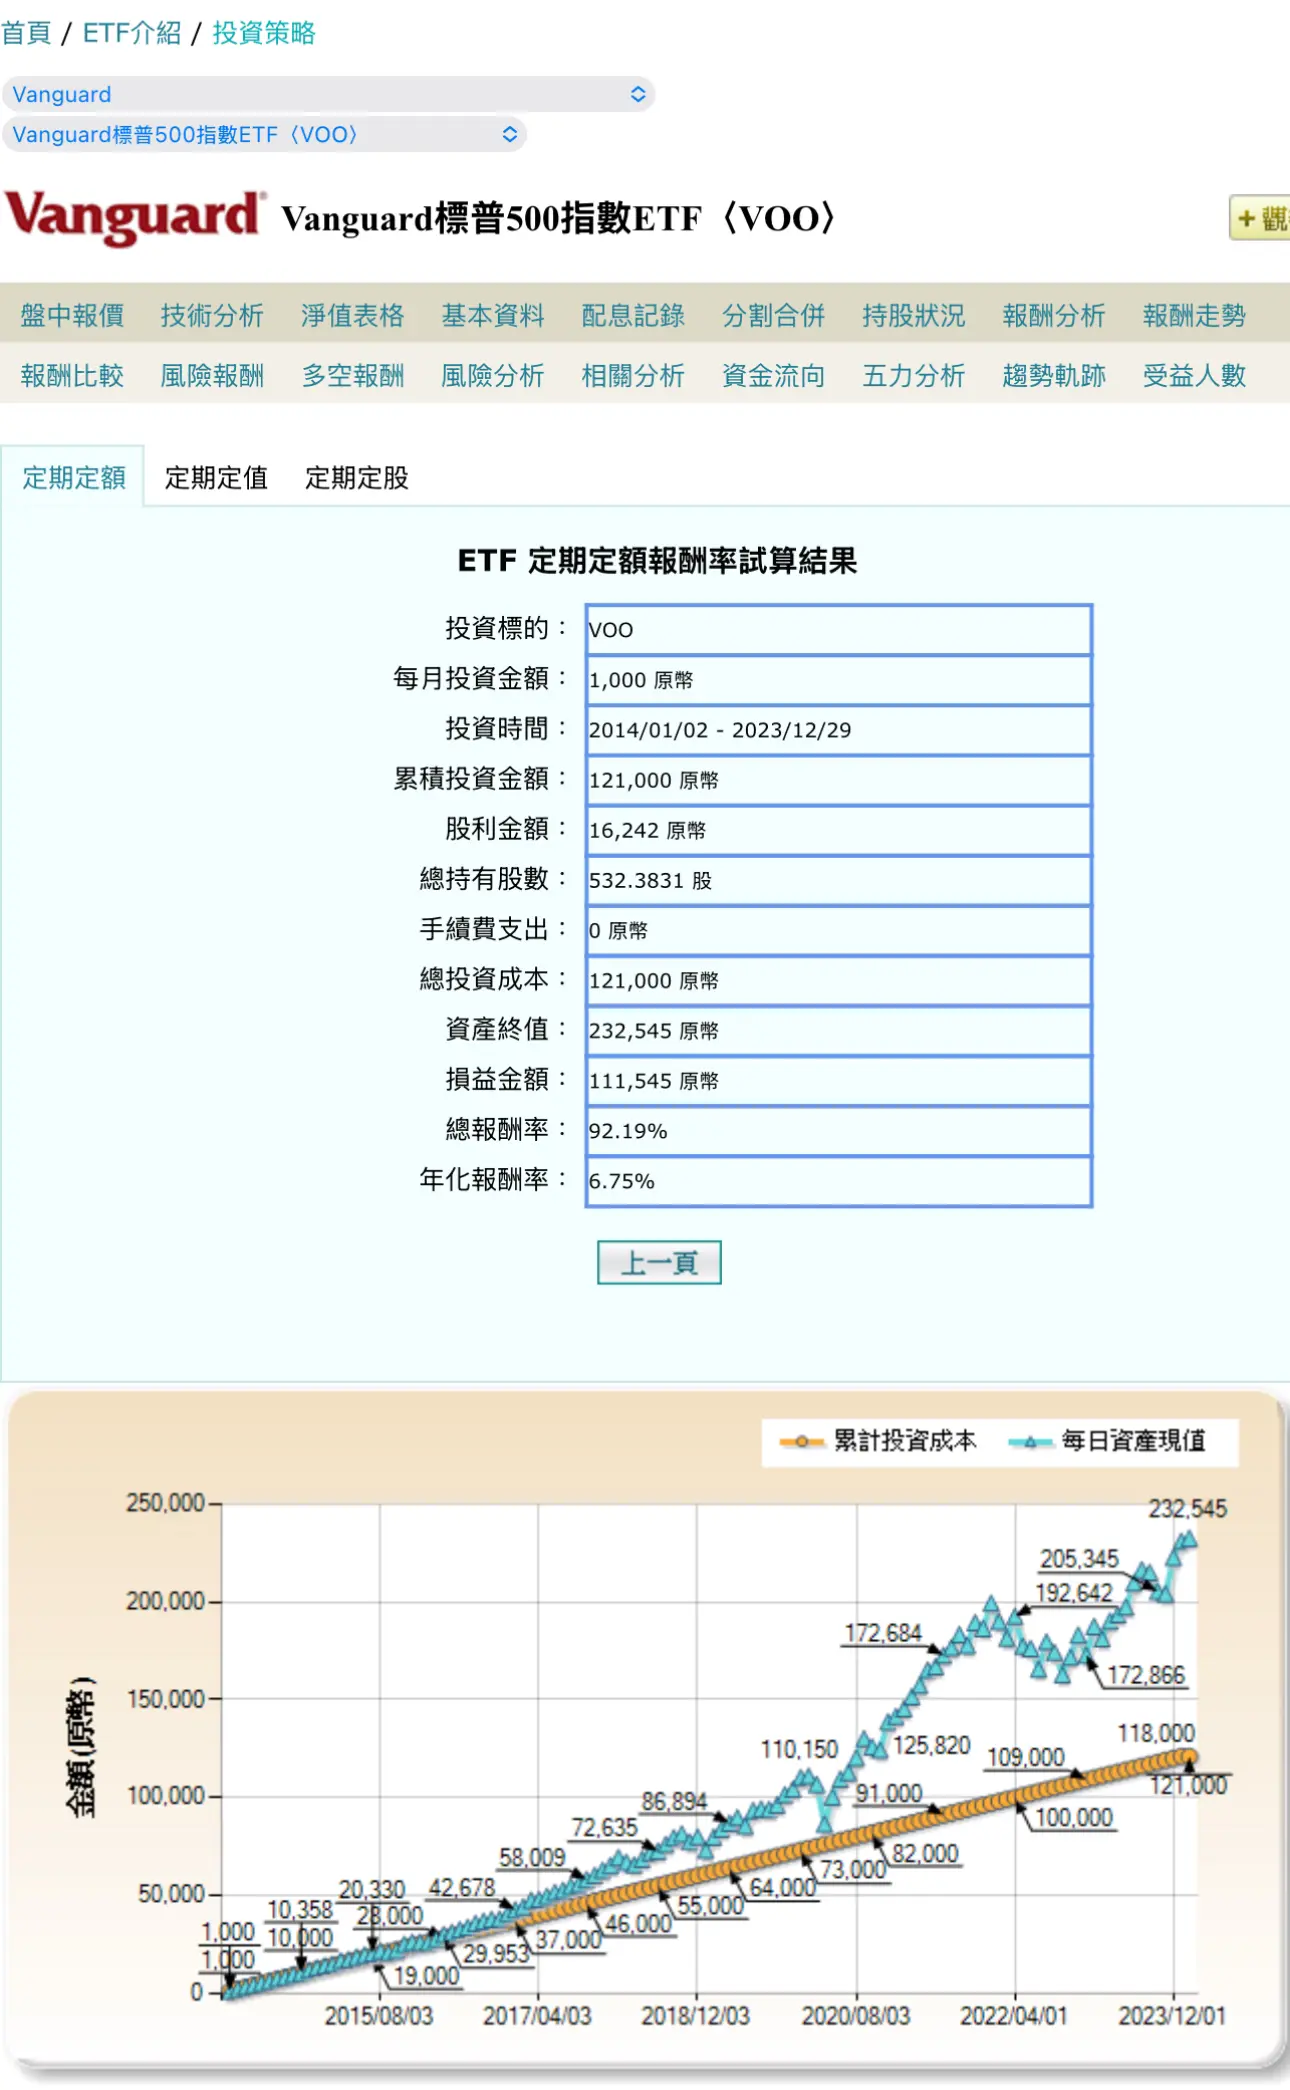Screen dimensions: 1290x2090
Task: Open the 報酬比較 menu item
Action: [72, 376]
